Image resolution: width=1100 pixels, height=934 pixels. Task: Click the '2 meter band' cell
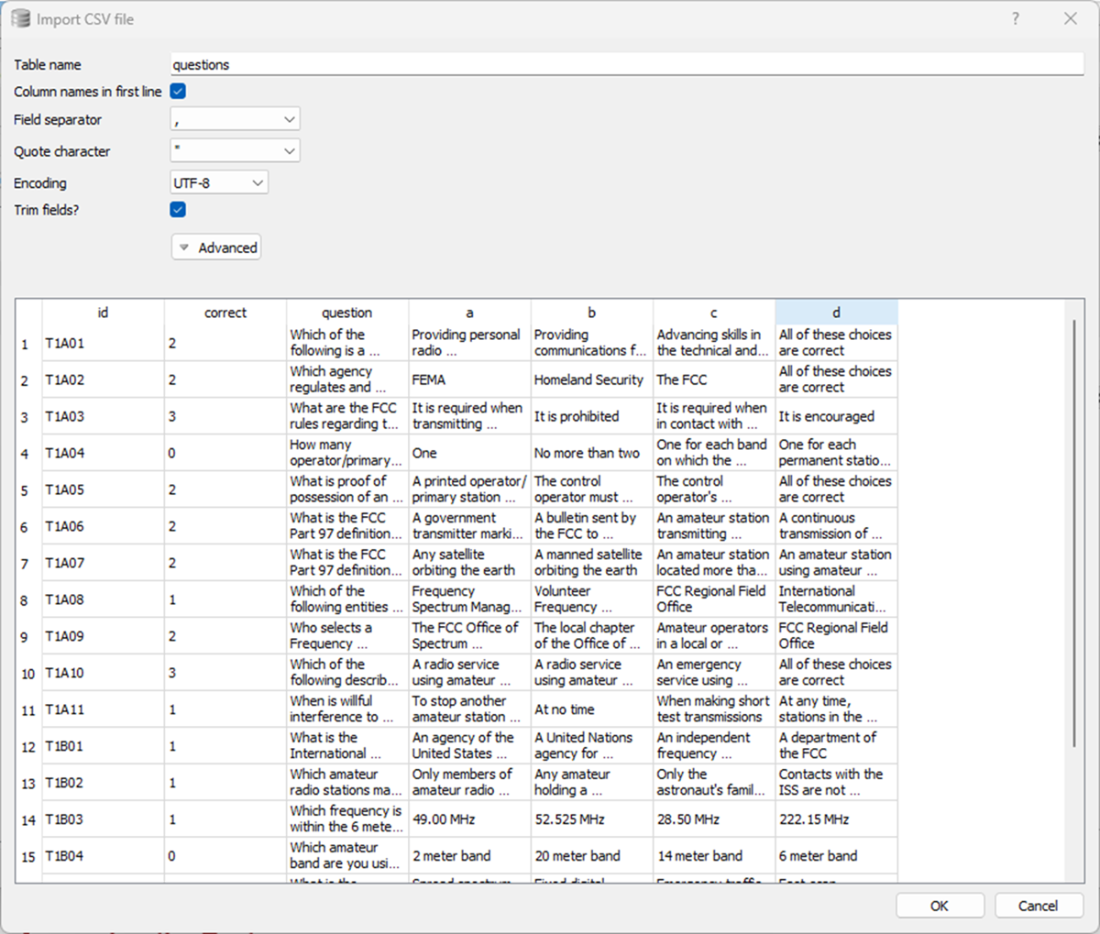(469, 855)
